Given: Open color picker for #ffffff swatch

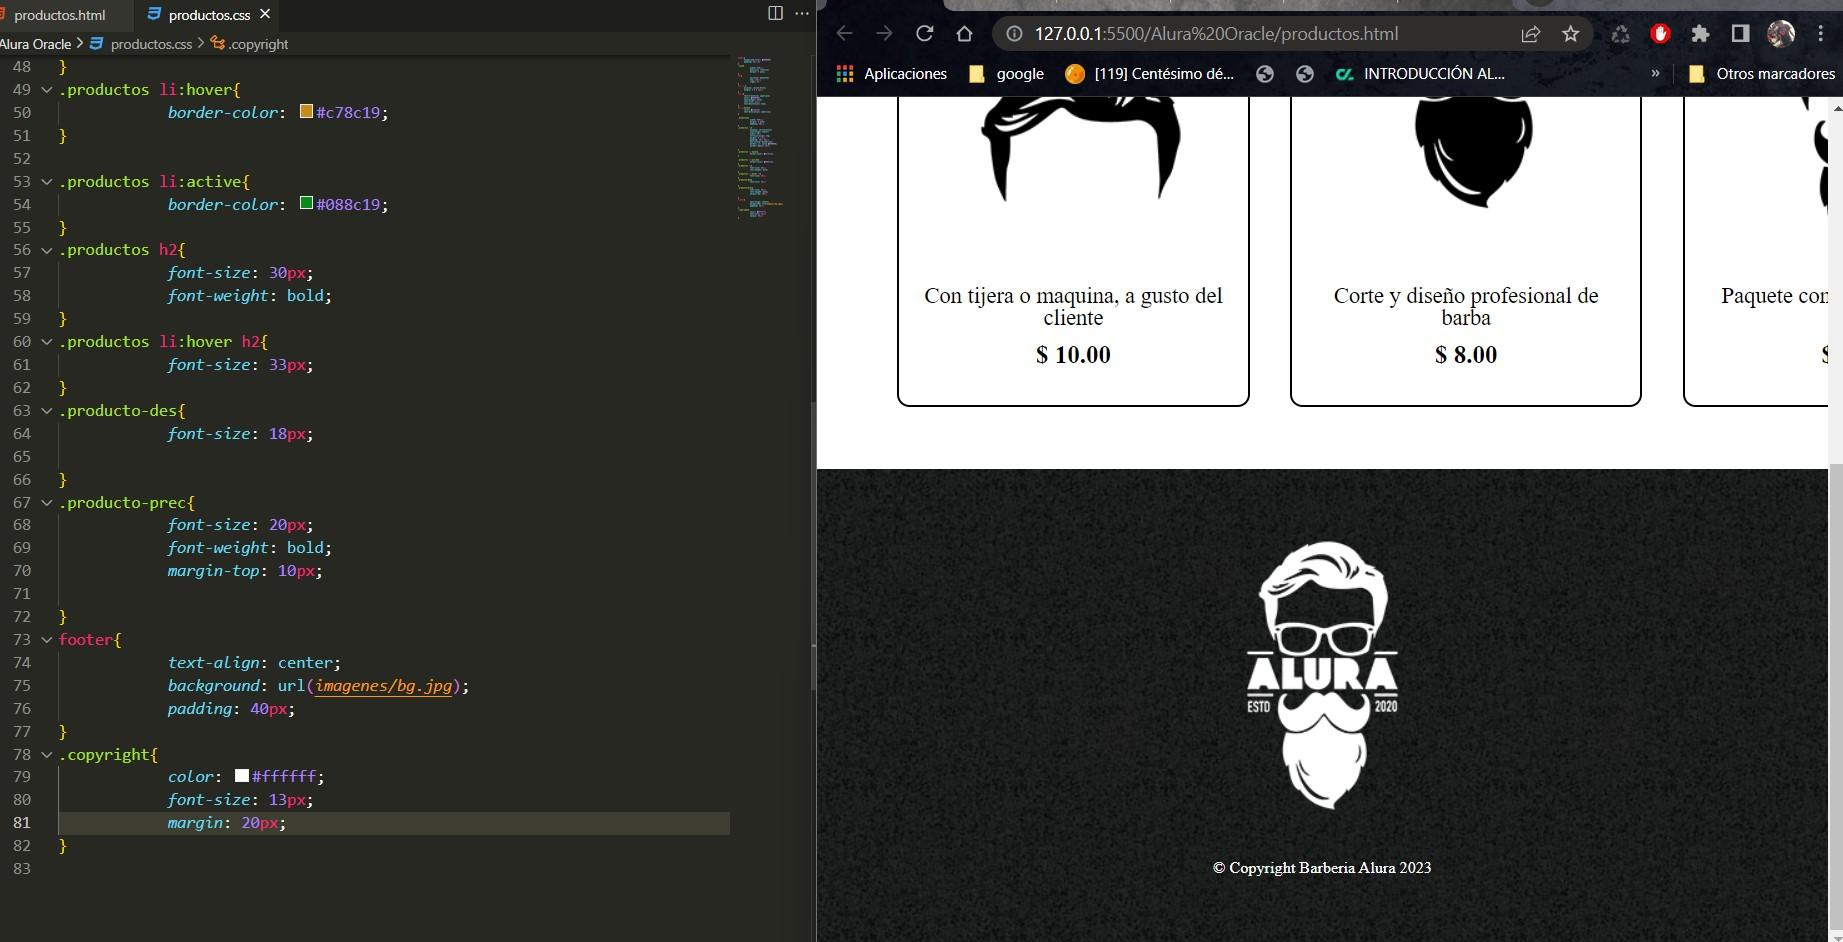Looking at the screenshot, I should tap(242, 776).
